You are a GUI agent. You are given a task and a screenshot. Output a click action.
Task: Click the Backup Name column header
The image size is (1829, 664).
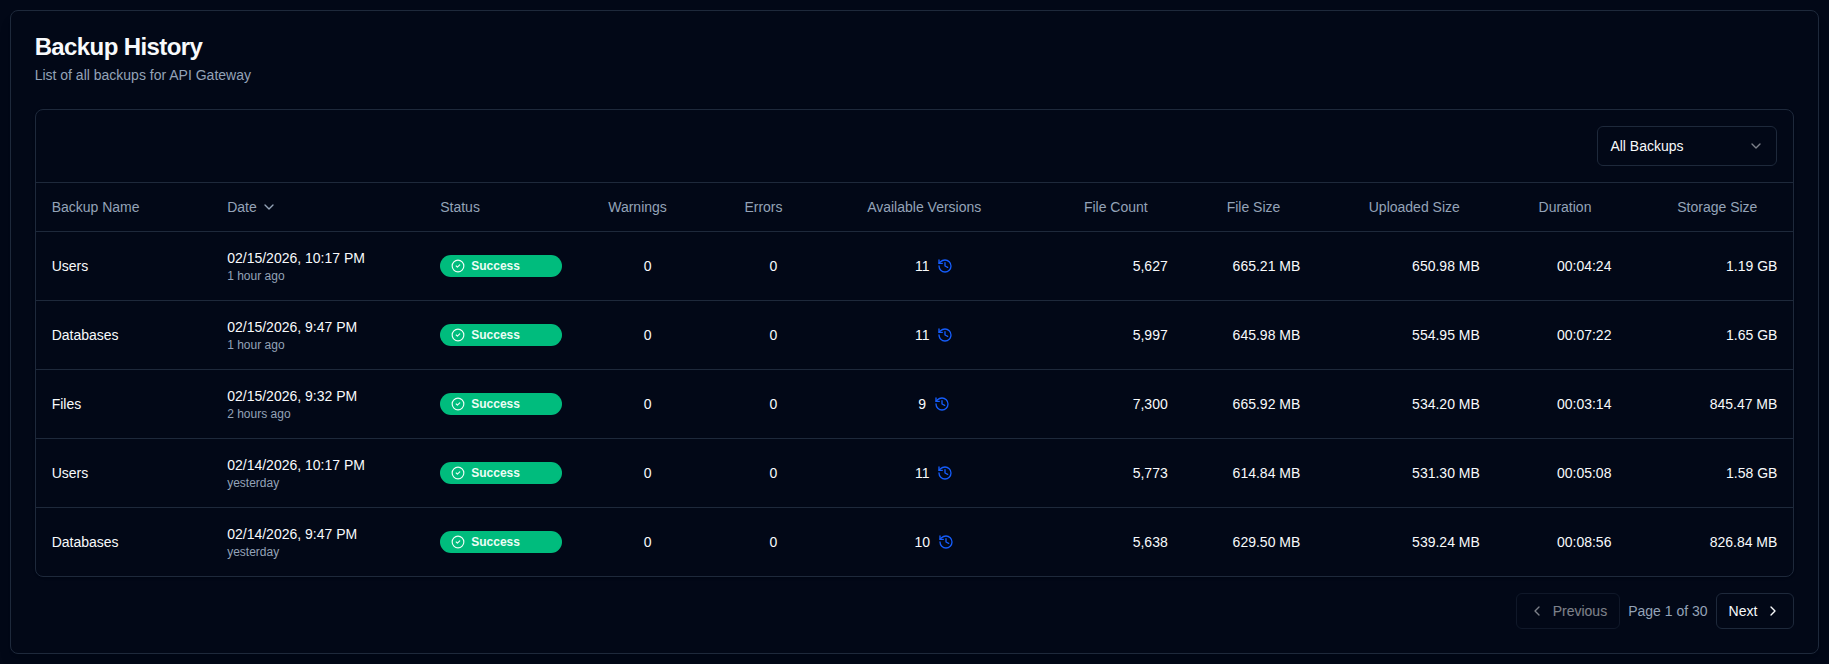tap(95, 207)
